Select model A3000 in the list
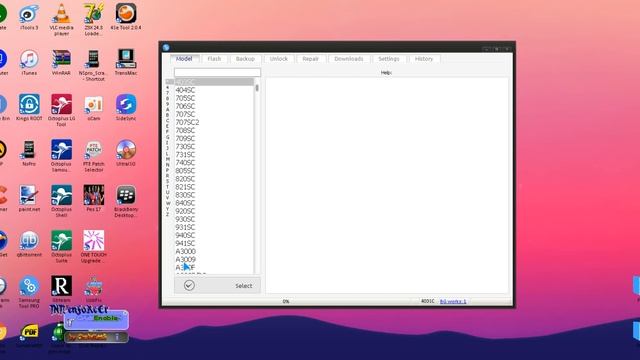 click(x=186, y=251)
